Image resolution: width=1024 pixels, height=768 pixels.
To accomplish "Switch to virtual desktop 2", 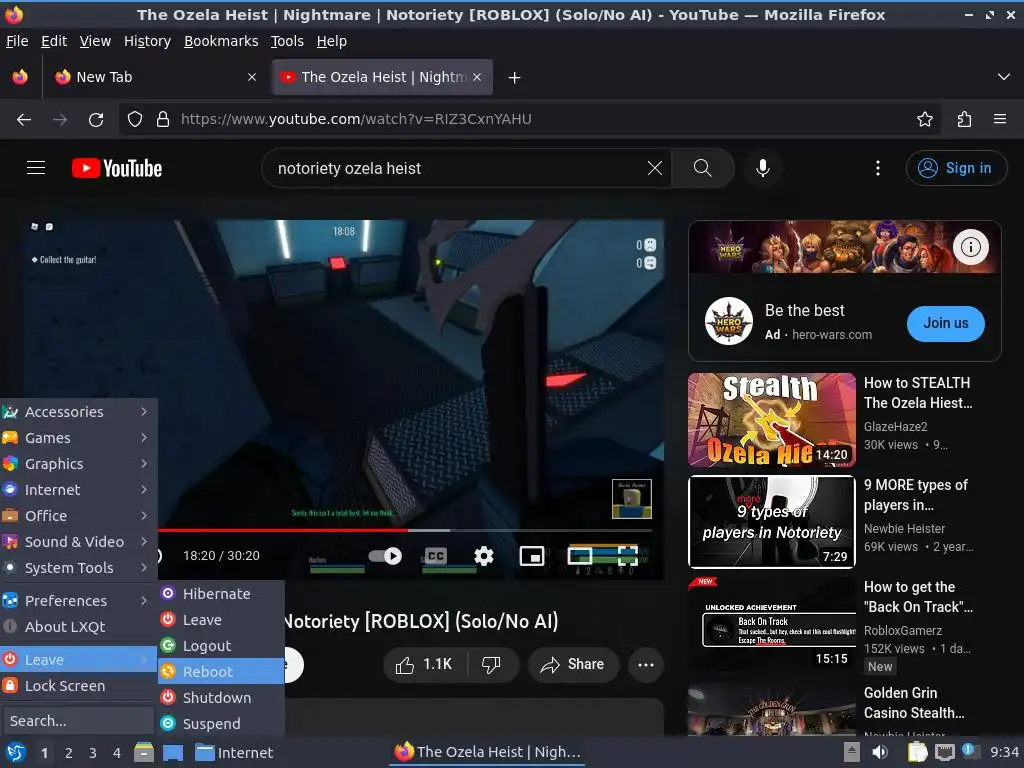I will coord(69,753).
